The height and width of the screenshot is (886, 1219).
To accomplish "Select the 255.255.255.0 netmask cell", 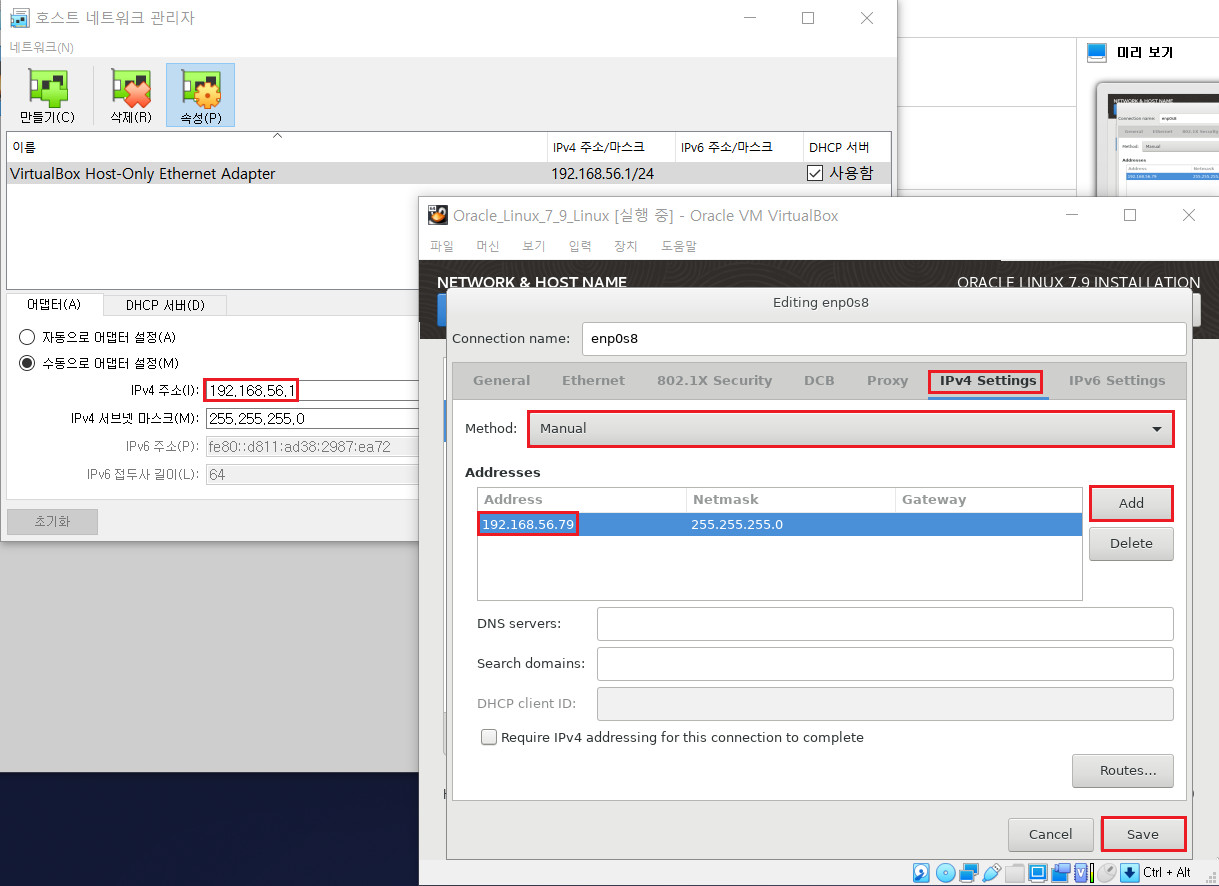I will click(736, 524).
